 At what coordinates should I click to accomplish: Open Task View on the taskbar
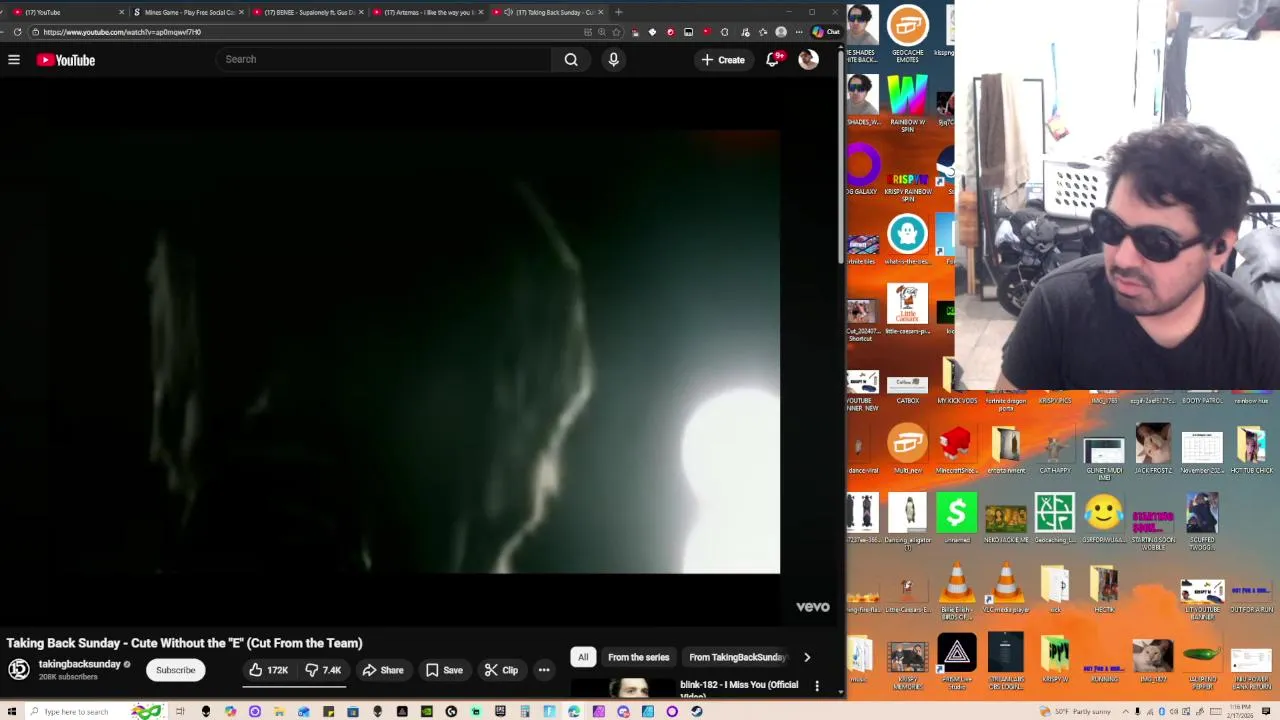click(x=181, y=711)
